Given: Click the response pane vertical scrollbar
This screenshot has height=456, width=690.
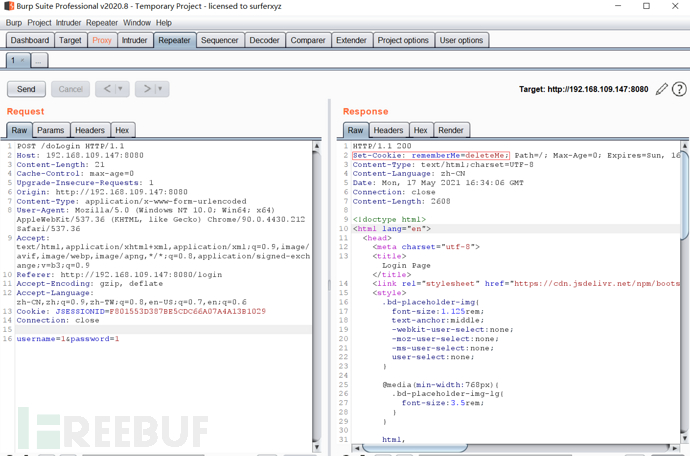Looking at the screenshot, I should (x=685, y=300).
